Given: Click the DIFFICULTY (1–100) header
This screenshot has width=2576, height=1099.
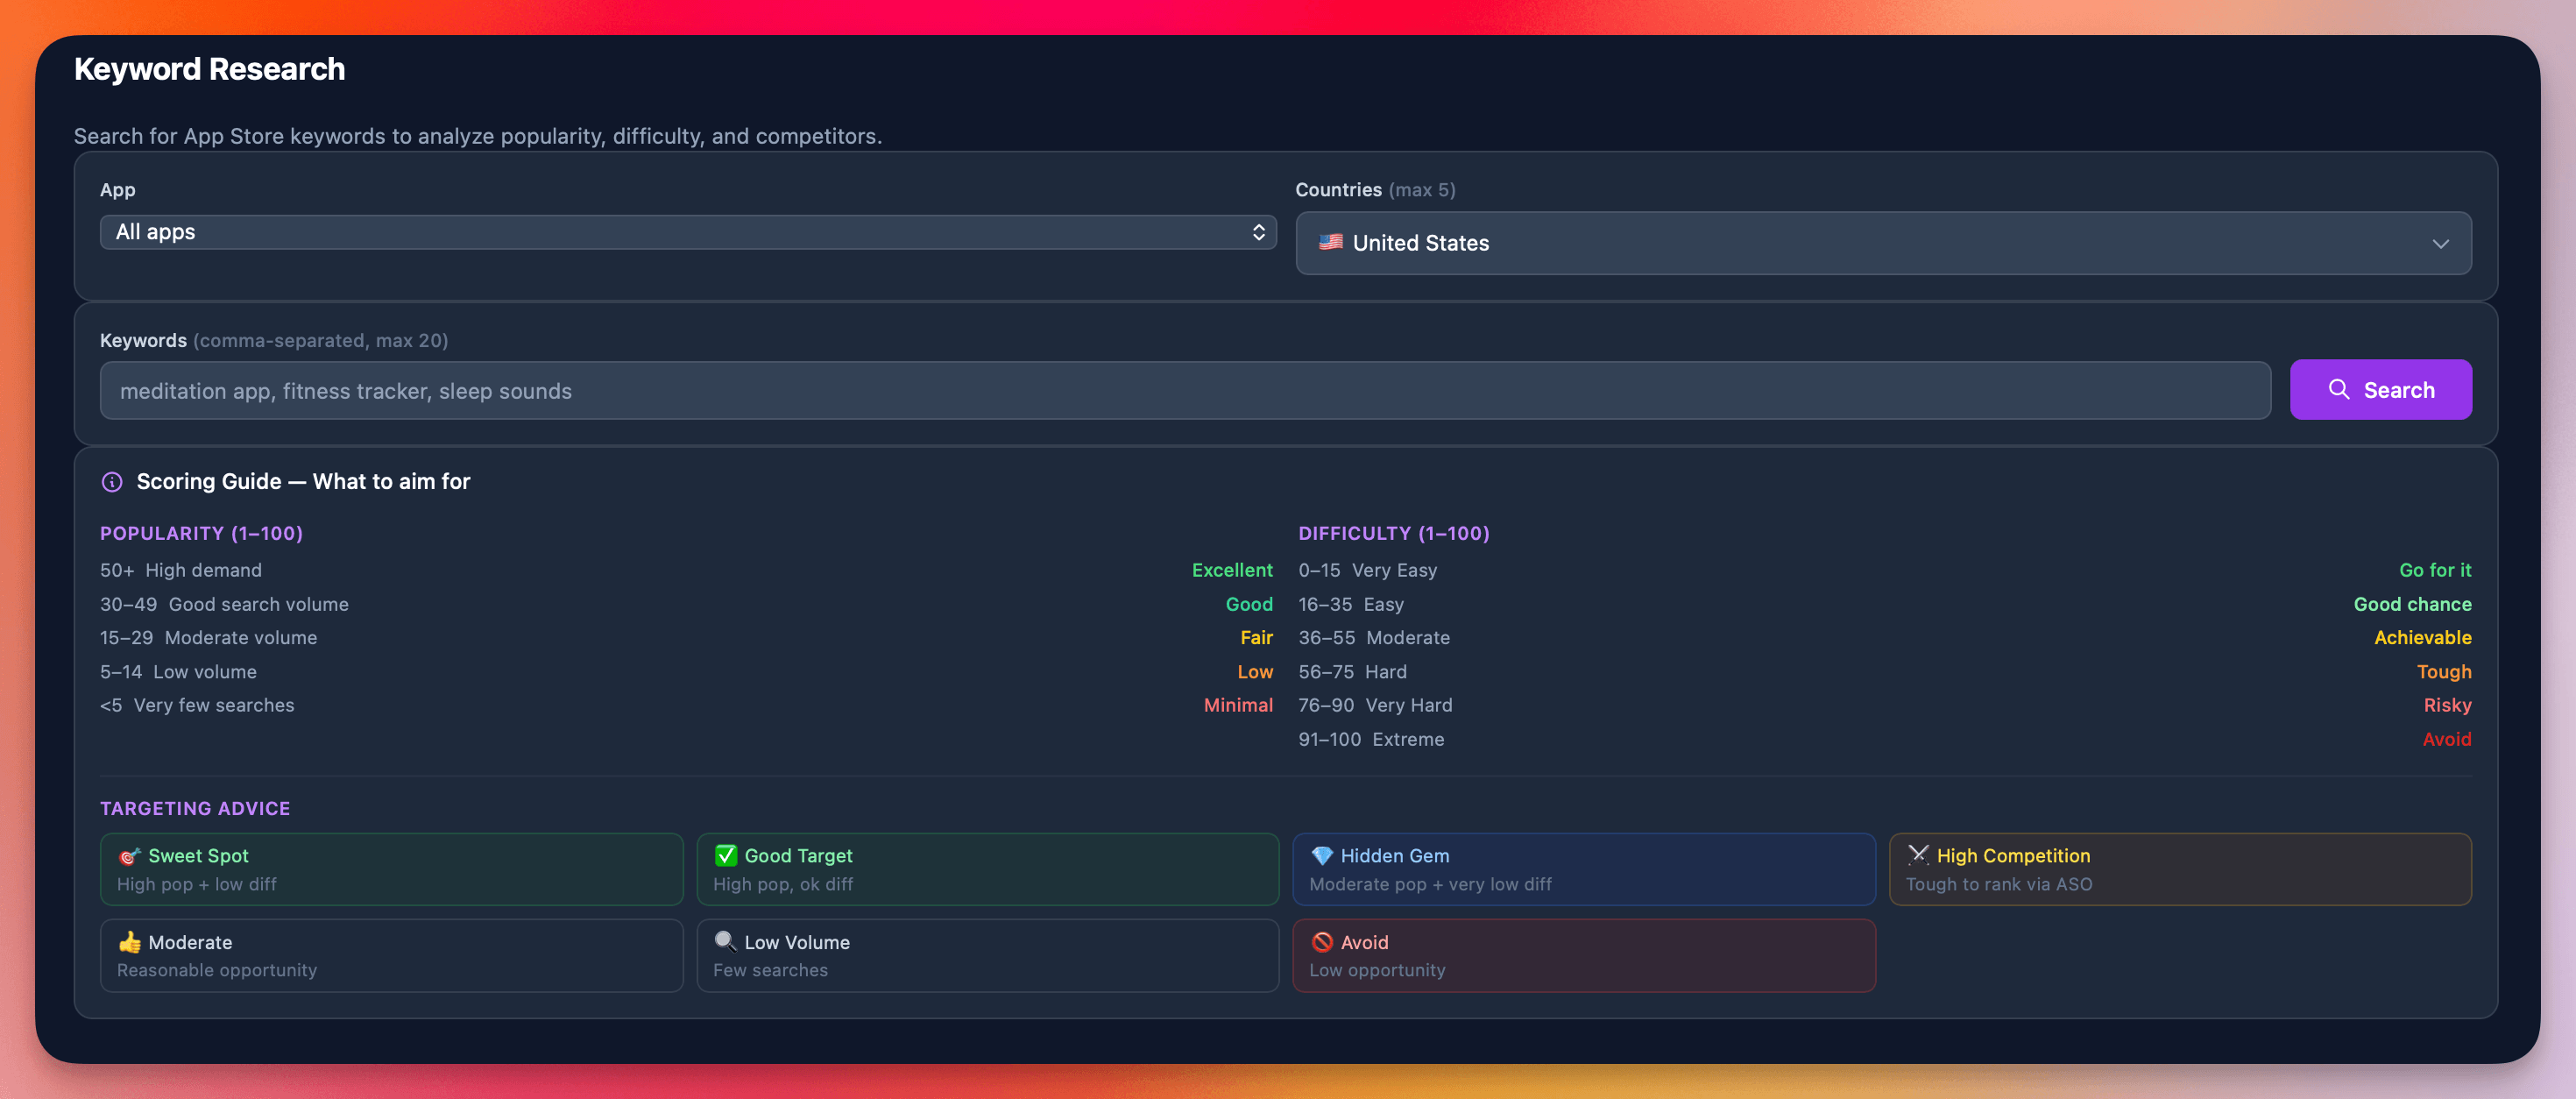Looking at the screenshot, I should [1394, 533].
